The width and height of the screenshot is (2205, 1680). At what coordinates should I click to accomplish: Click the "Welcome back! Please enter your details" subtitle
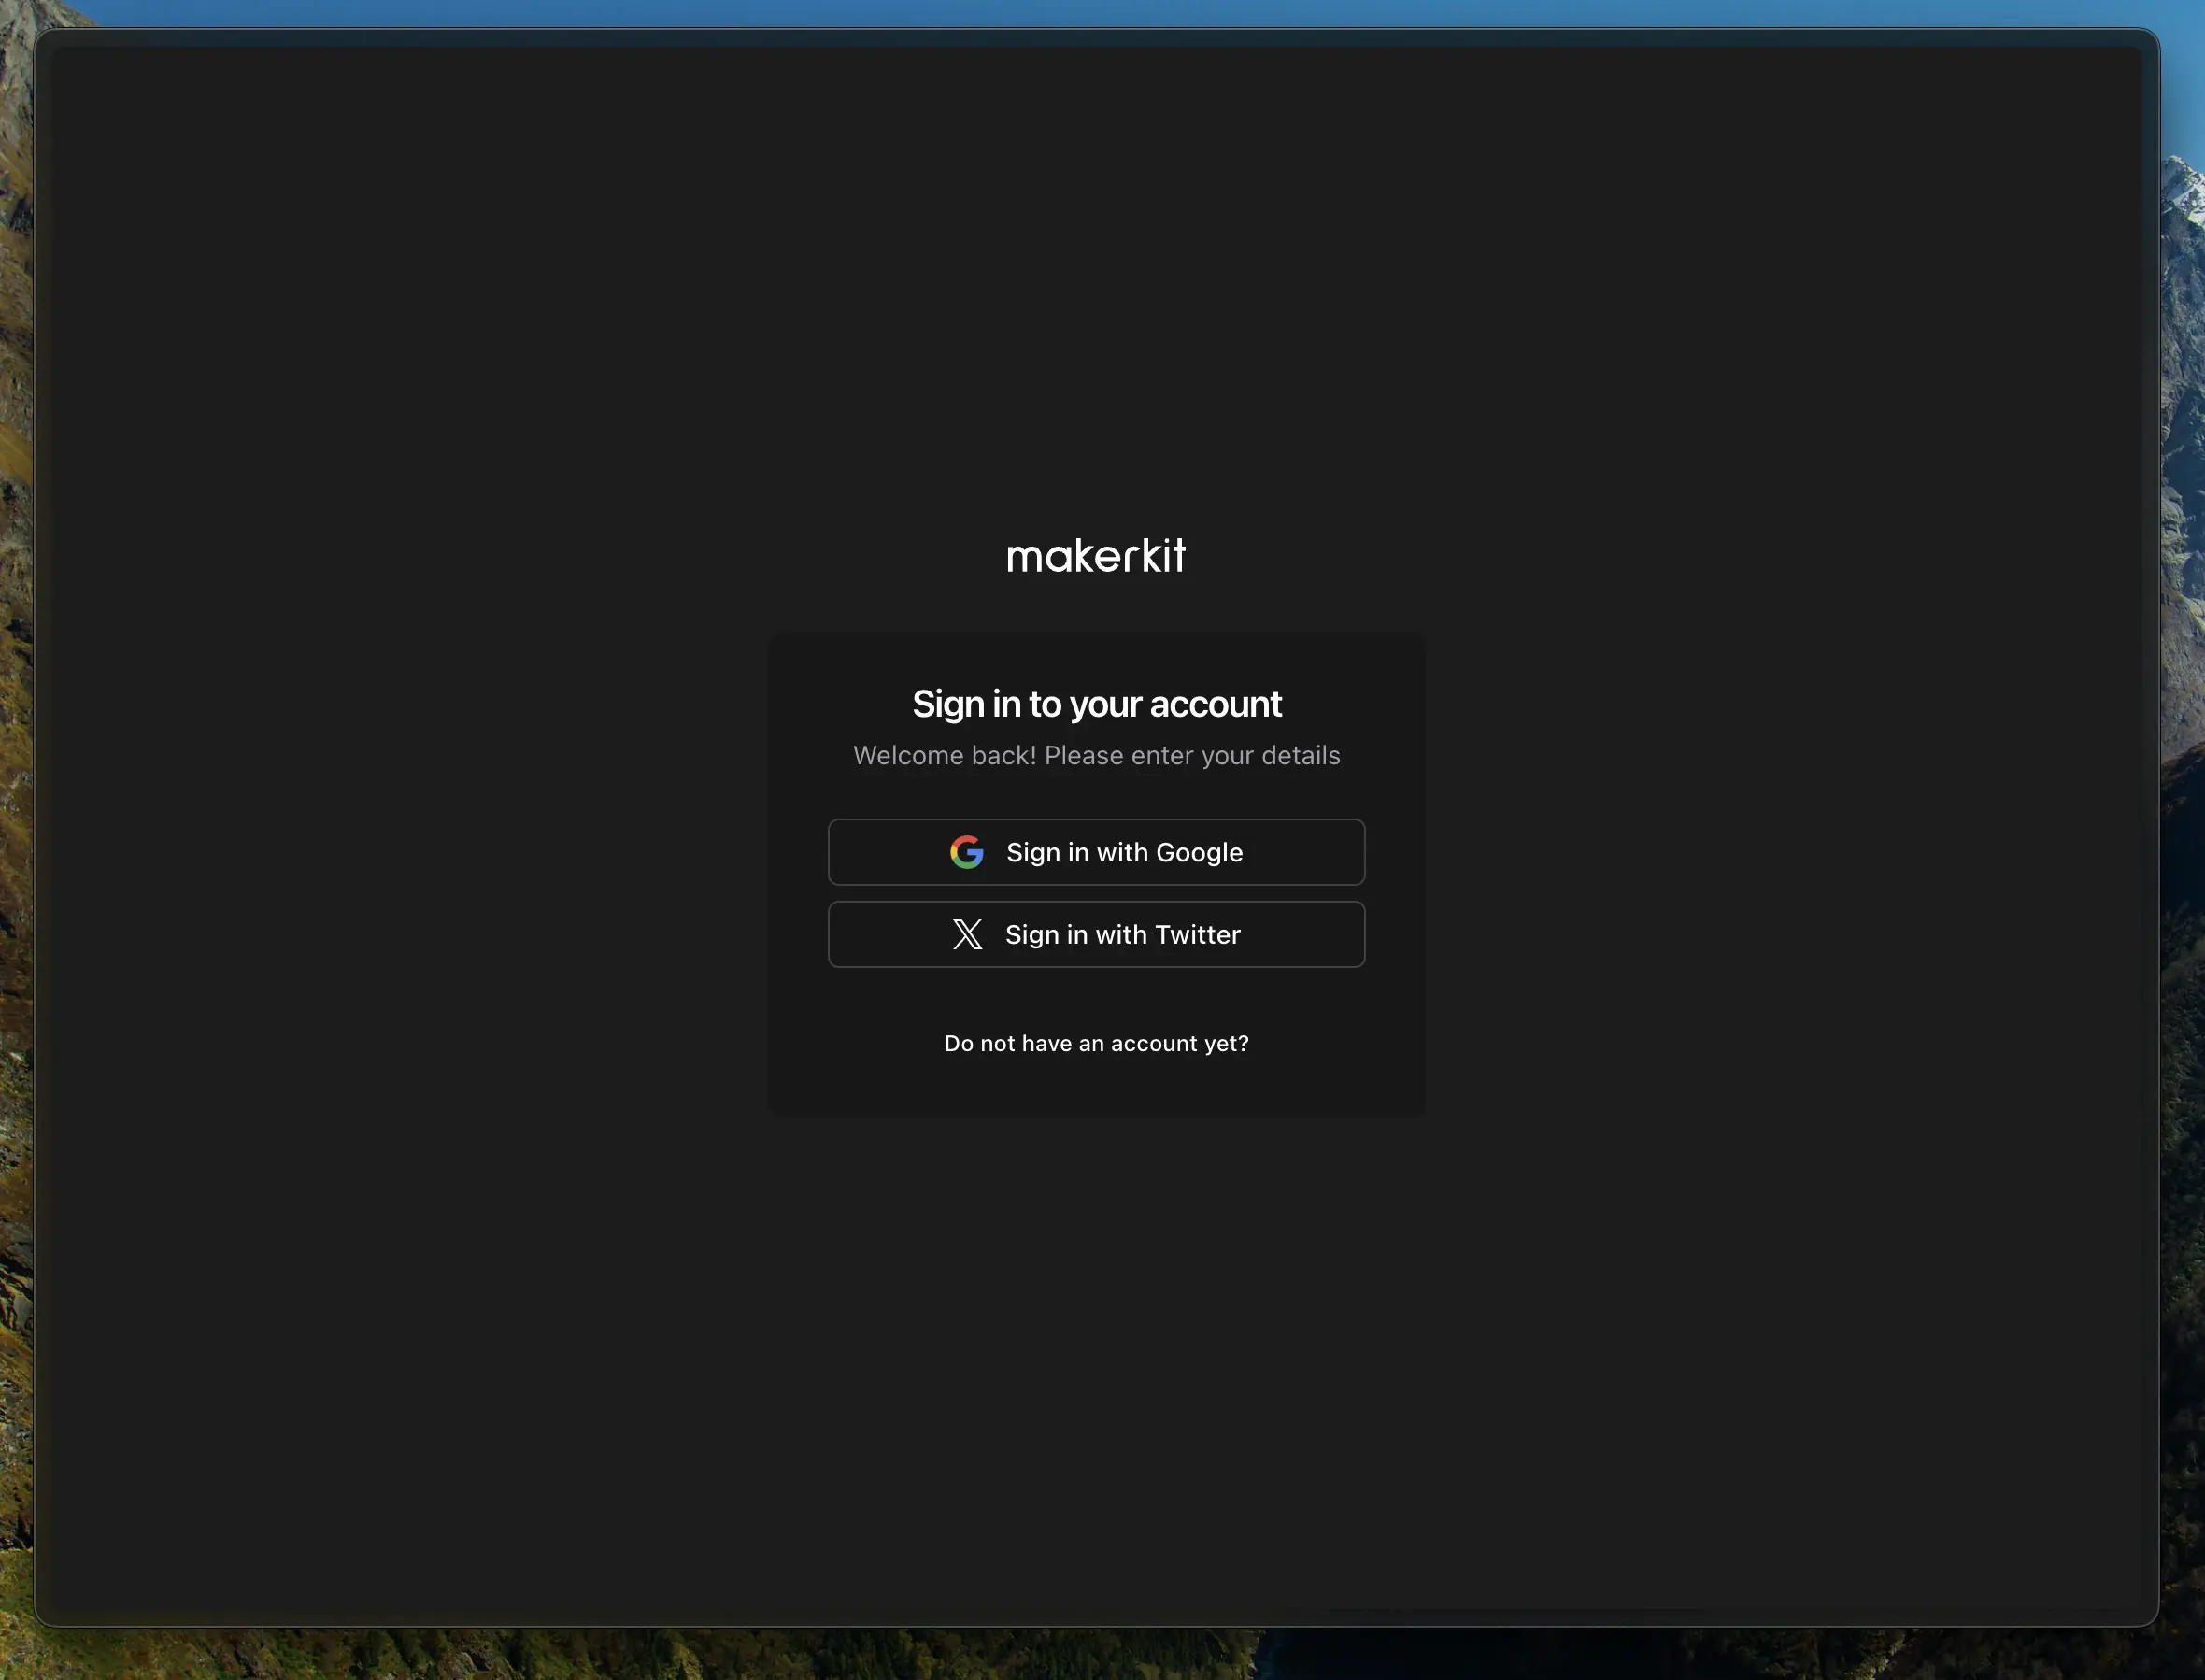(x=1096, y=755)
